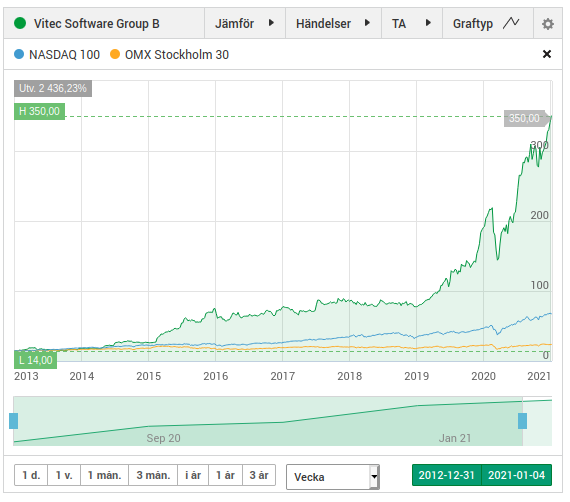Click the 100 y-axis value
The height and width of the screenshot is (502, 570).
coord(539,285)
